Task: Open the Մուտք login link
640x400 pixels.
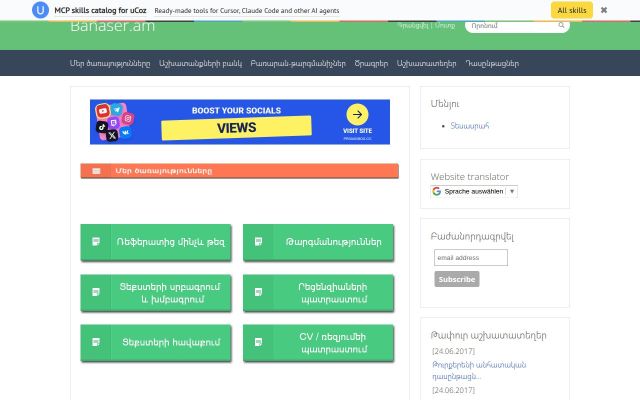Action: pos(444,25)
